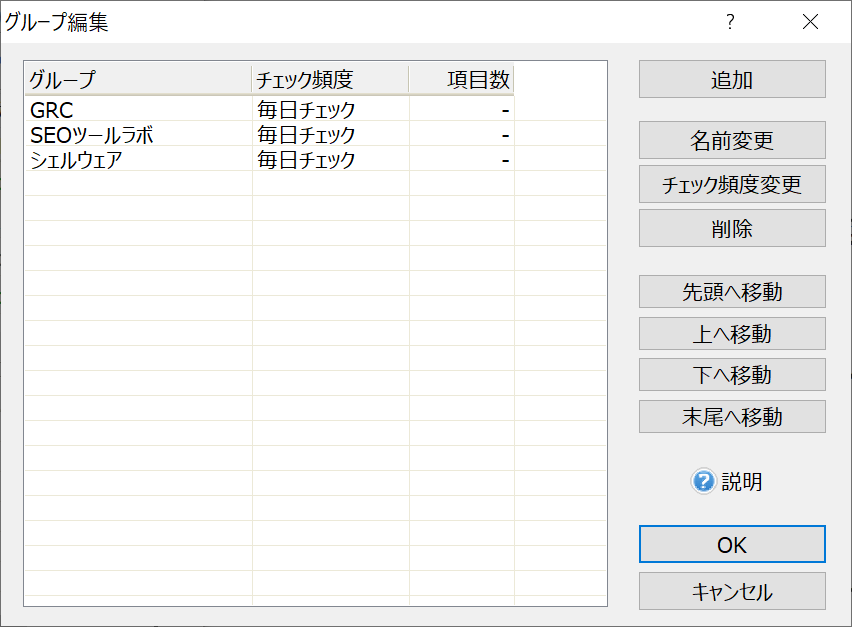Click the title bar ? help button
The width and height of the screenshot is (852, 627).
coord(730,22)
